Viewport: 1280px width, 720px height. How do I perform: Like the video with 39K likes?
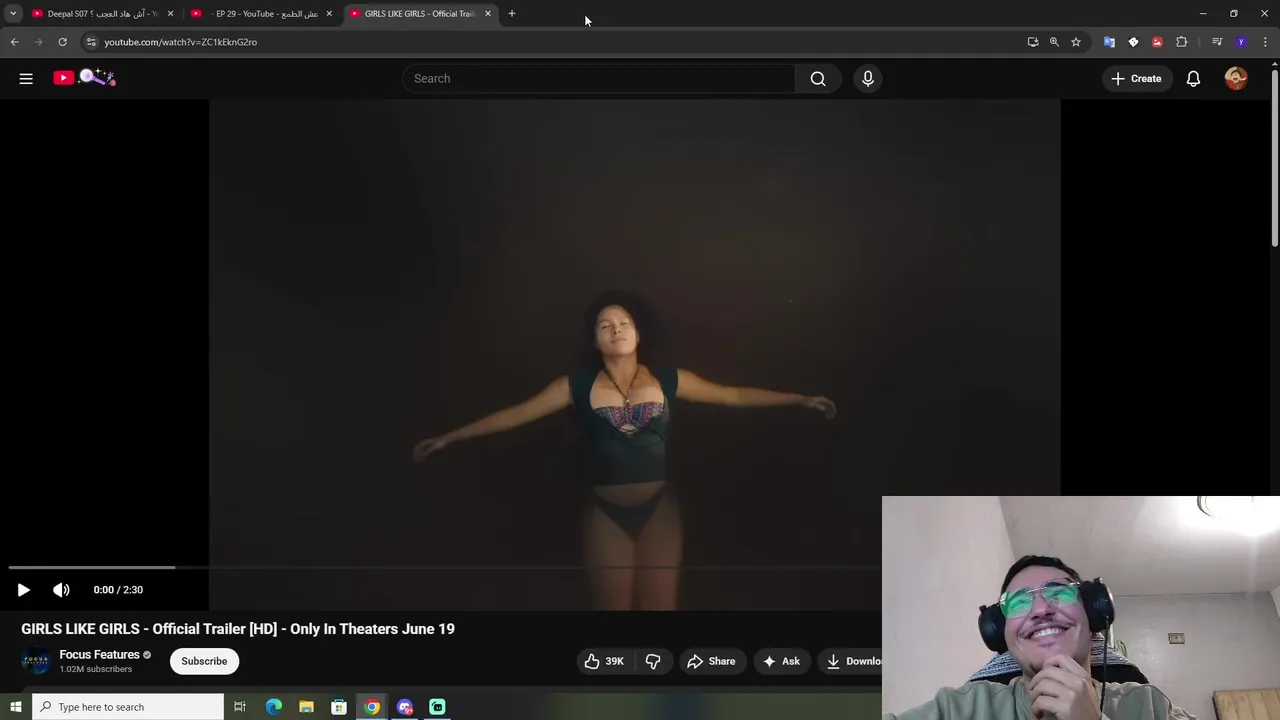coord(604,661)
